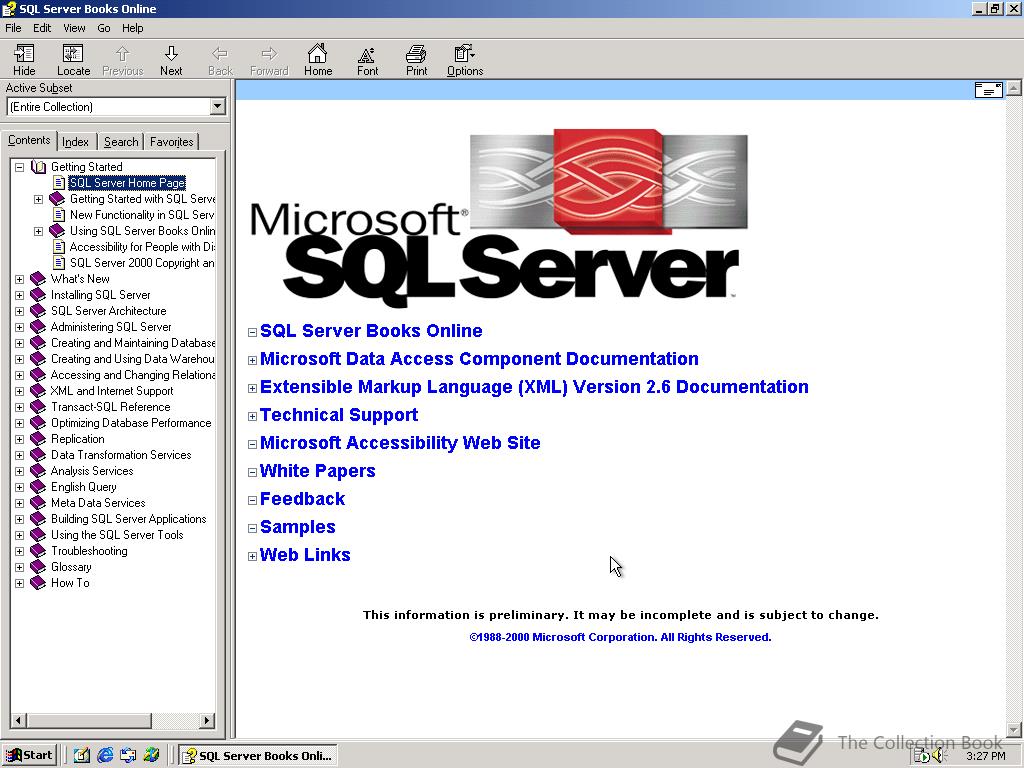The width and height of the screenshot is (1024, 768).
Task: Open the File menu
Action: pyautogui.click(x=13, y=28)
